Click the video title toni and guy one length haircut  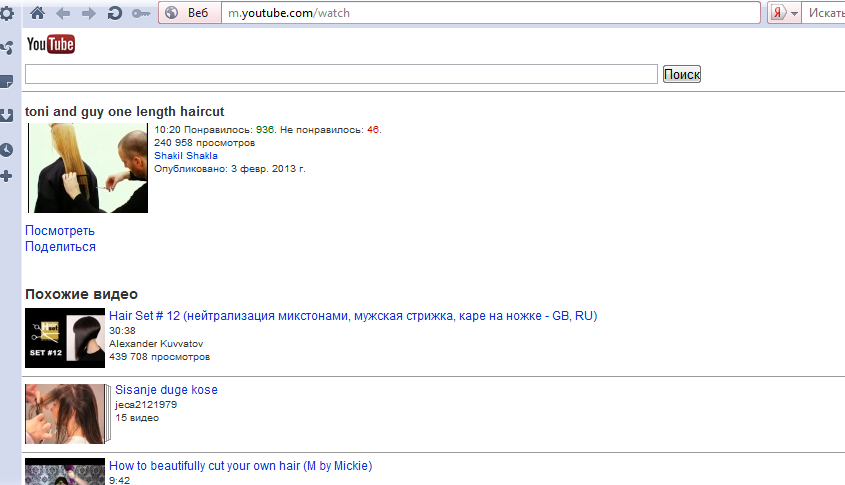124,112
